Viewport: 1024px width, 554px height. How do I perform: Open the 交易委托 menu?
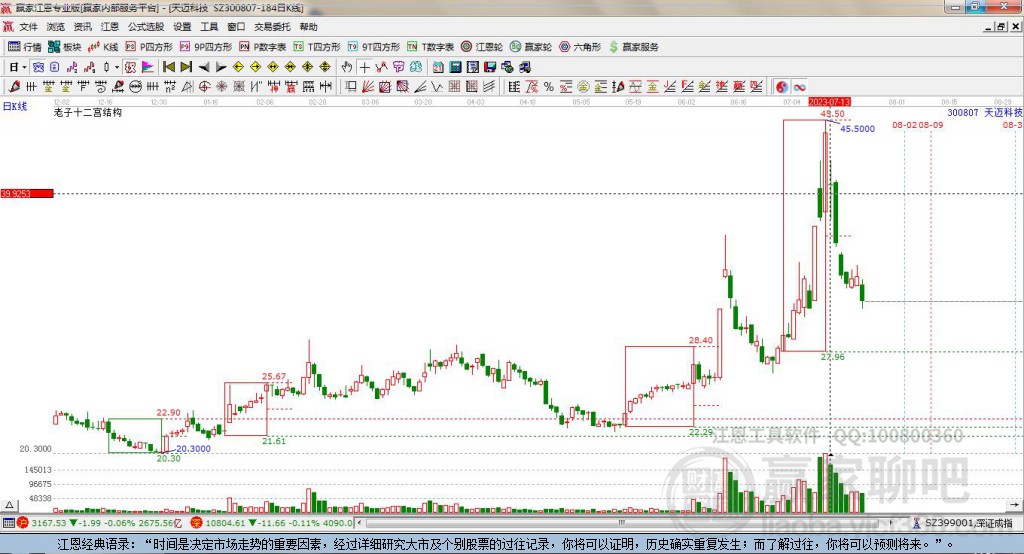(x=272, y=27)
